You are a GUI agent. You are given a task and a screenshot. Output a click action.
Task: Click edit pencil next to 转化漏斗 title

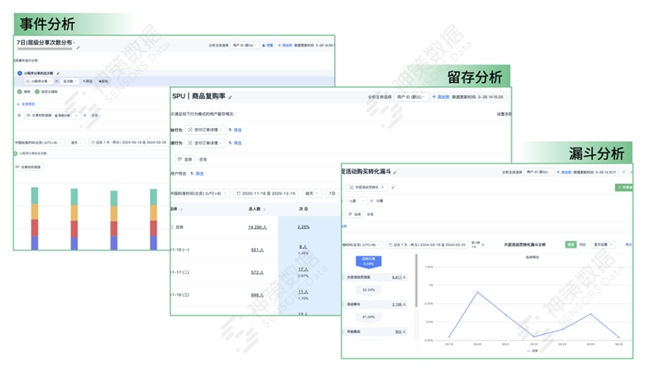pos(395,172)
